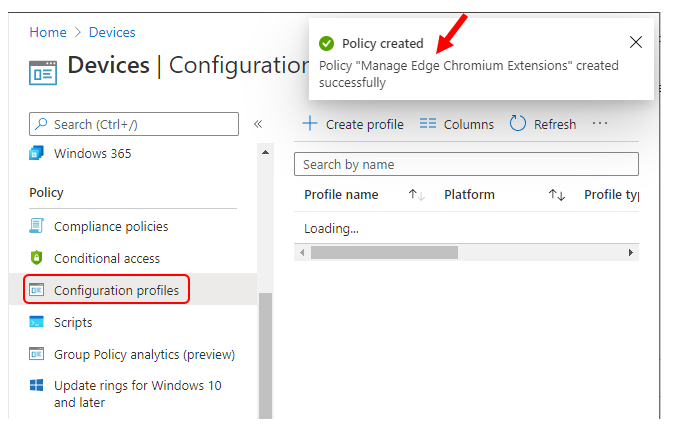Click the magnifier icon in sidebar search
The image size is (674, 433).
[x=41, y=124]
